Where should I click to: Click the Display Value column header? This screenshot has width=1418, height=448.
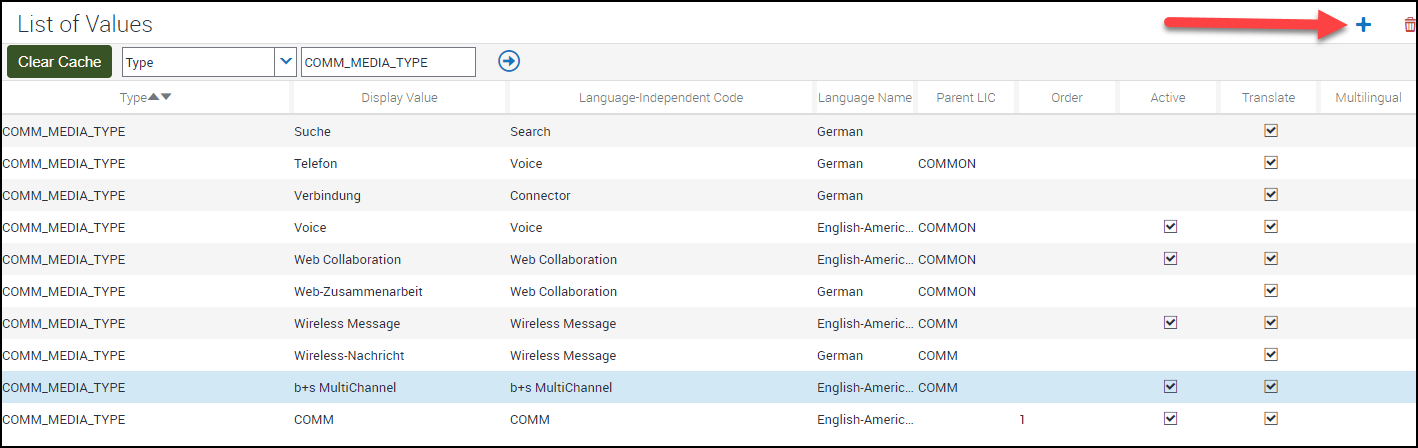pyautogui.click(x=399, y=98)
